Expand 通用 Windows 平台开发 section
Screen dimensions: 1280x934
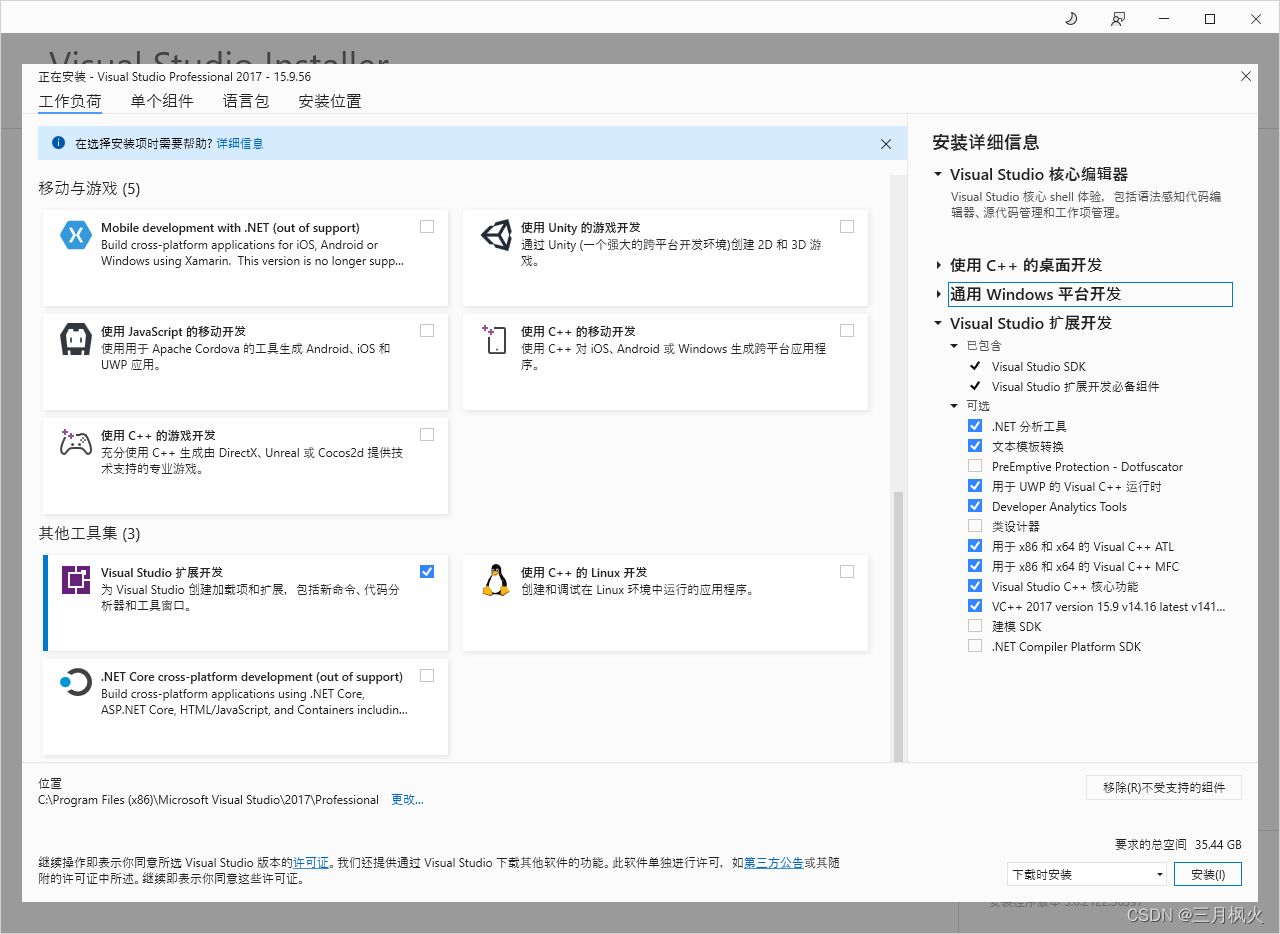click(x=938, y=294)
